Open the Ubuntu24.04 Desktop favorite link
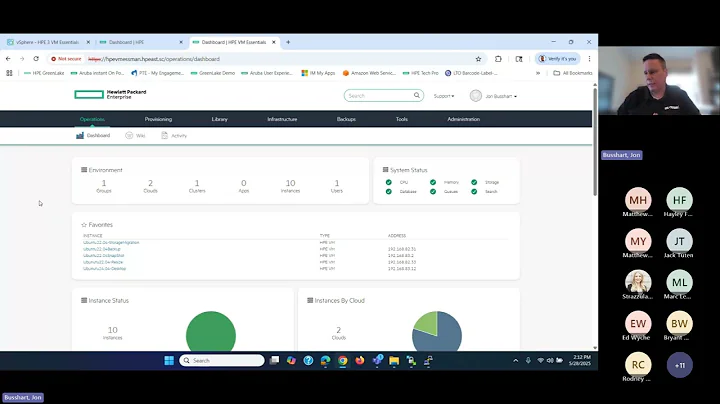The width and height of the screenshot is (720, 404). [104, 269]
